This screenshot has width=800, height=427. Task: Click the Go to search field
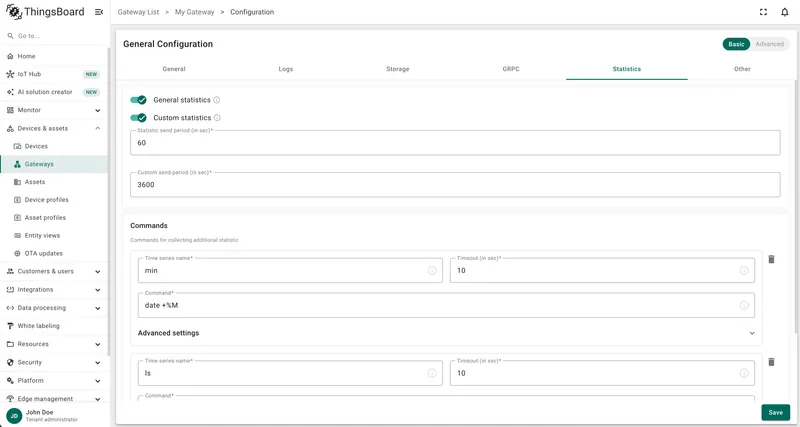pos(56,36)
